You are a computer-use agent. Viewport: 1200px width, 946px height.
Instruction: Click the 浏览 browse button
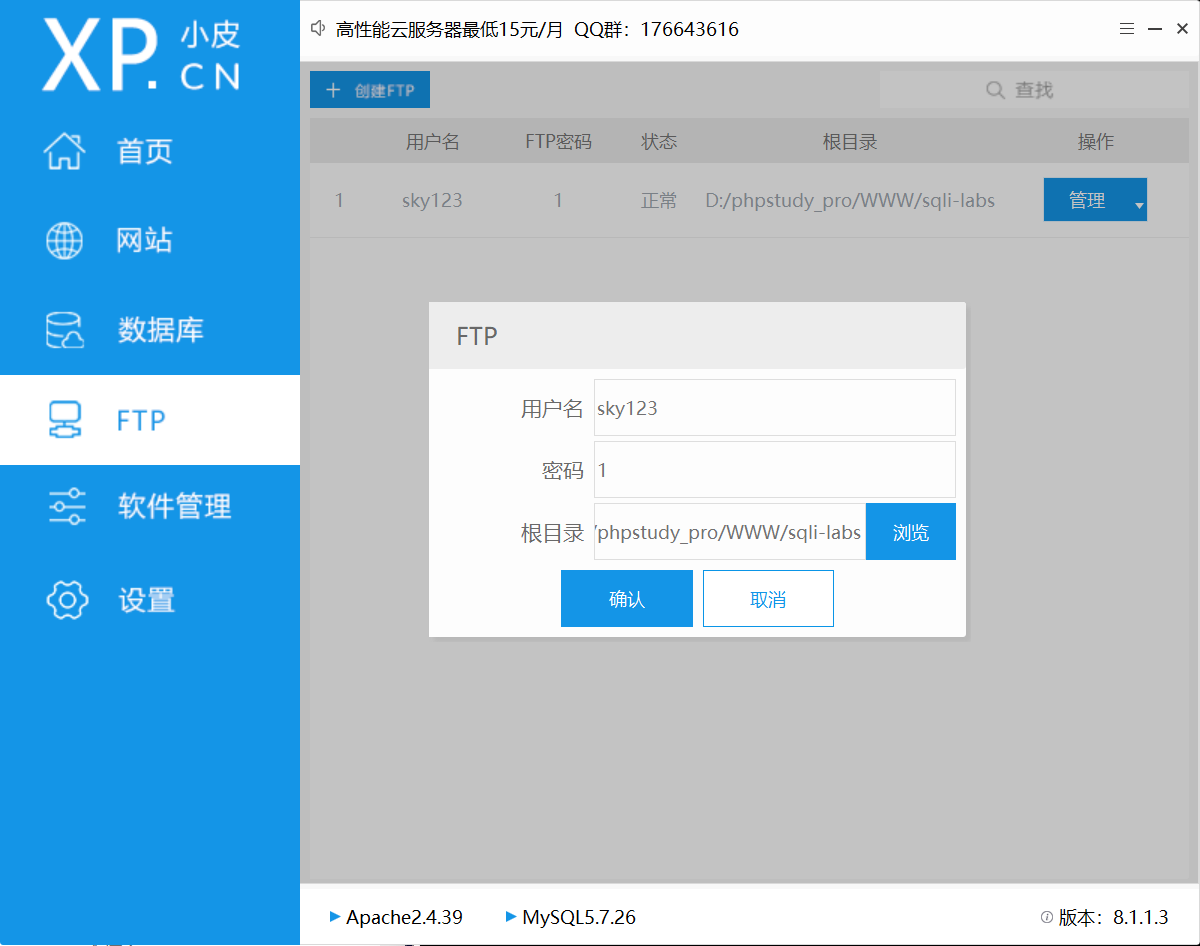point(910,532)
